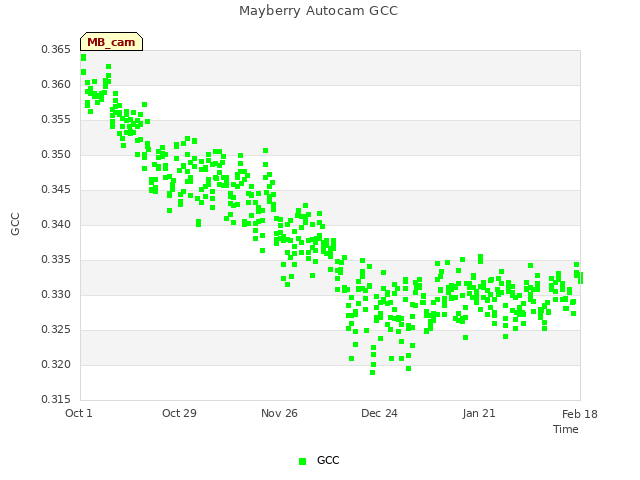The width and height of the screenshot is (640, 480).
Task: Click the Y-axis label 0.365
Action: 56,50
